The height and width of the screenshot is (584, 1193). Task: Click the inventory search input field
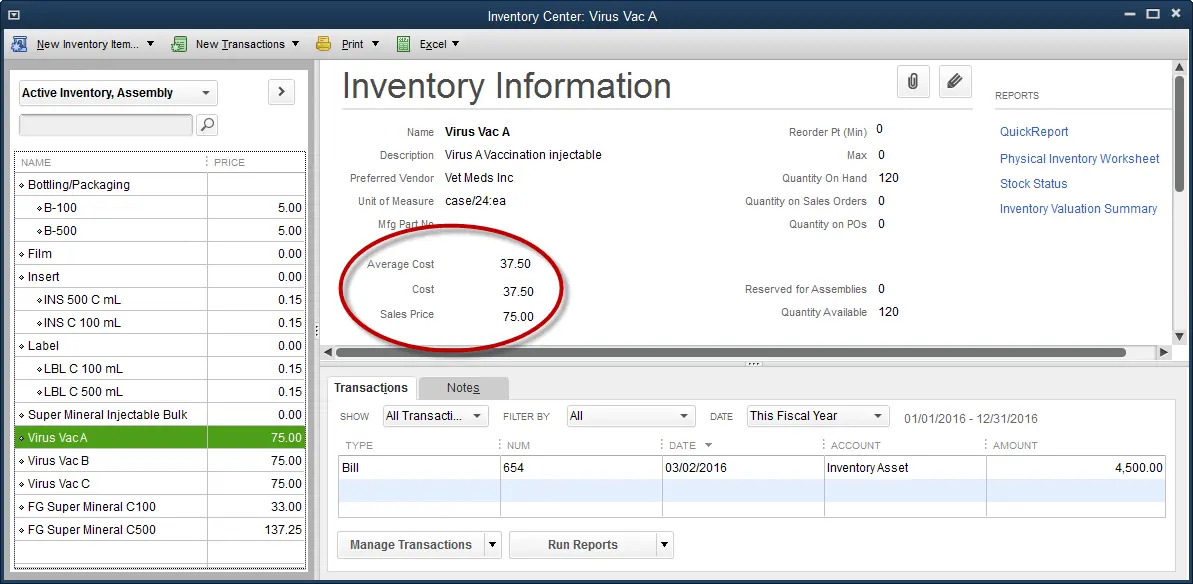click(x=106, y=125)
